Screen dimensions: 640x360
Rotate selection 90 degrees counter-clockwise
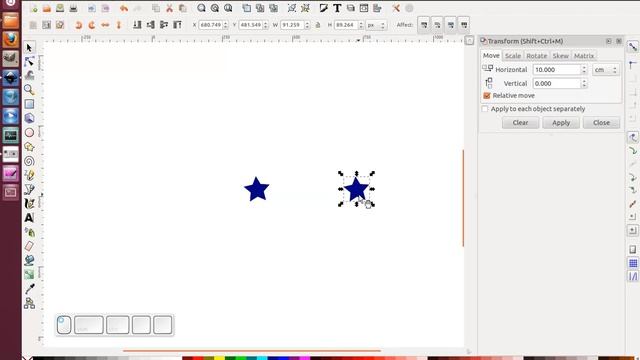click(78, 25)
